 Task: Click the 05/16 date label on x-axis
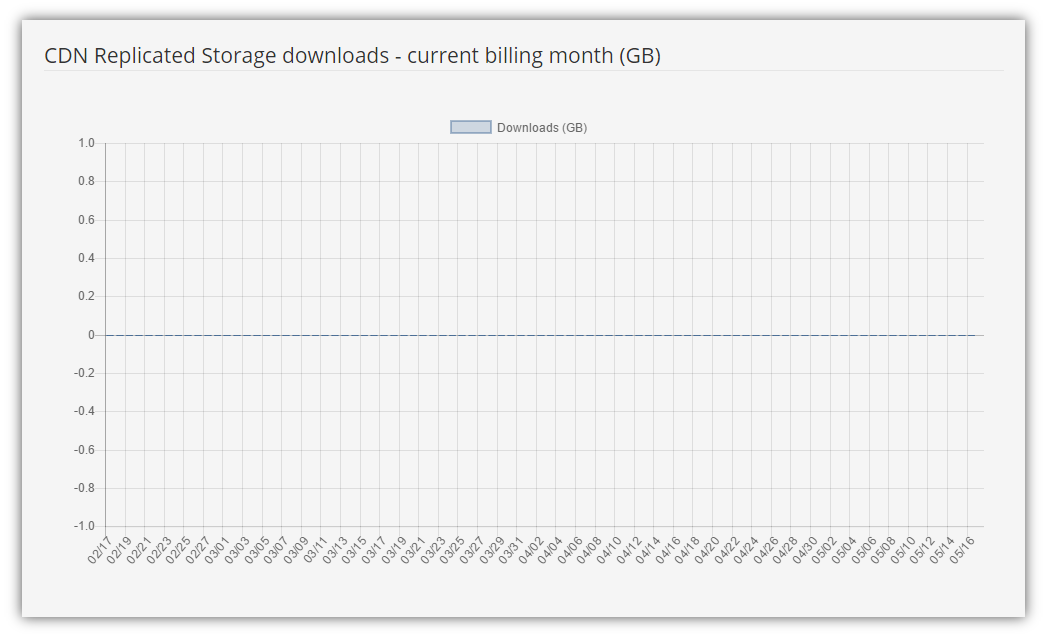click(x=962, y=550)
